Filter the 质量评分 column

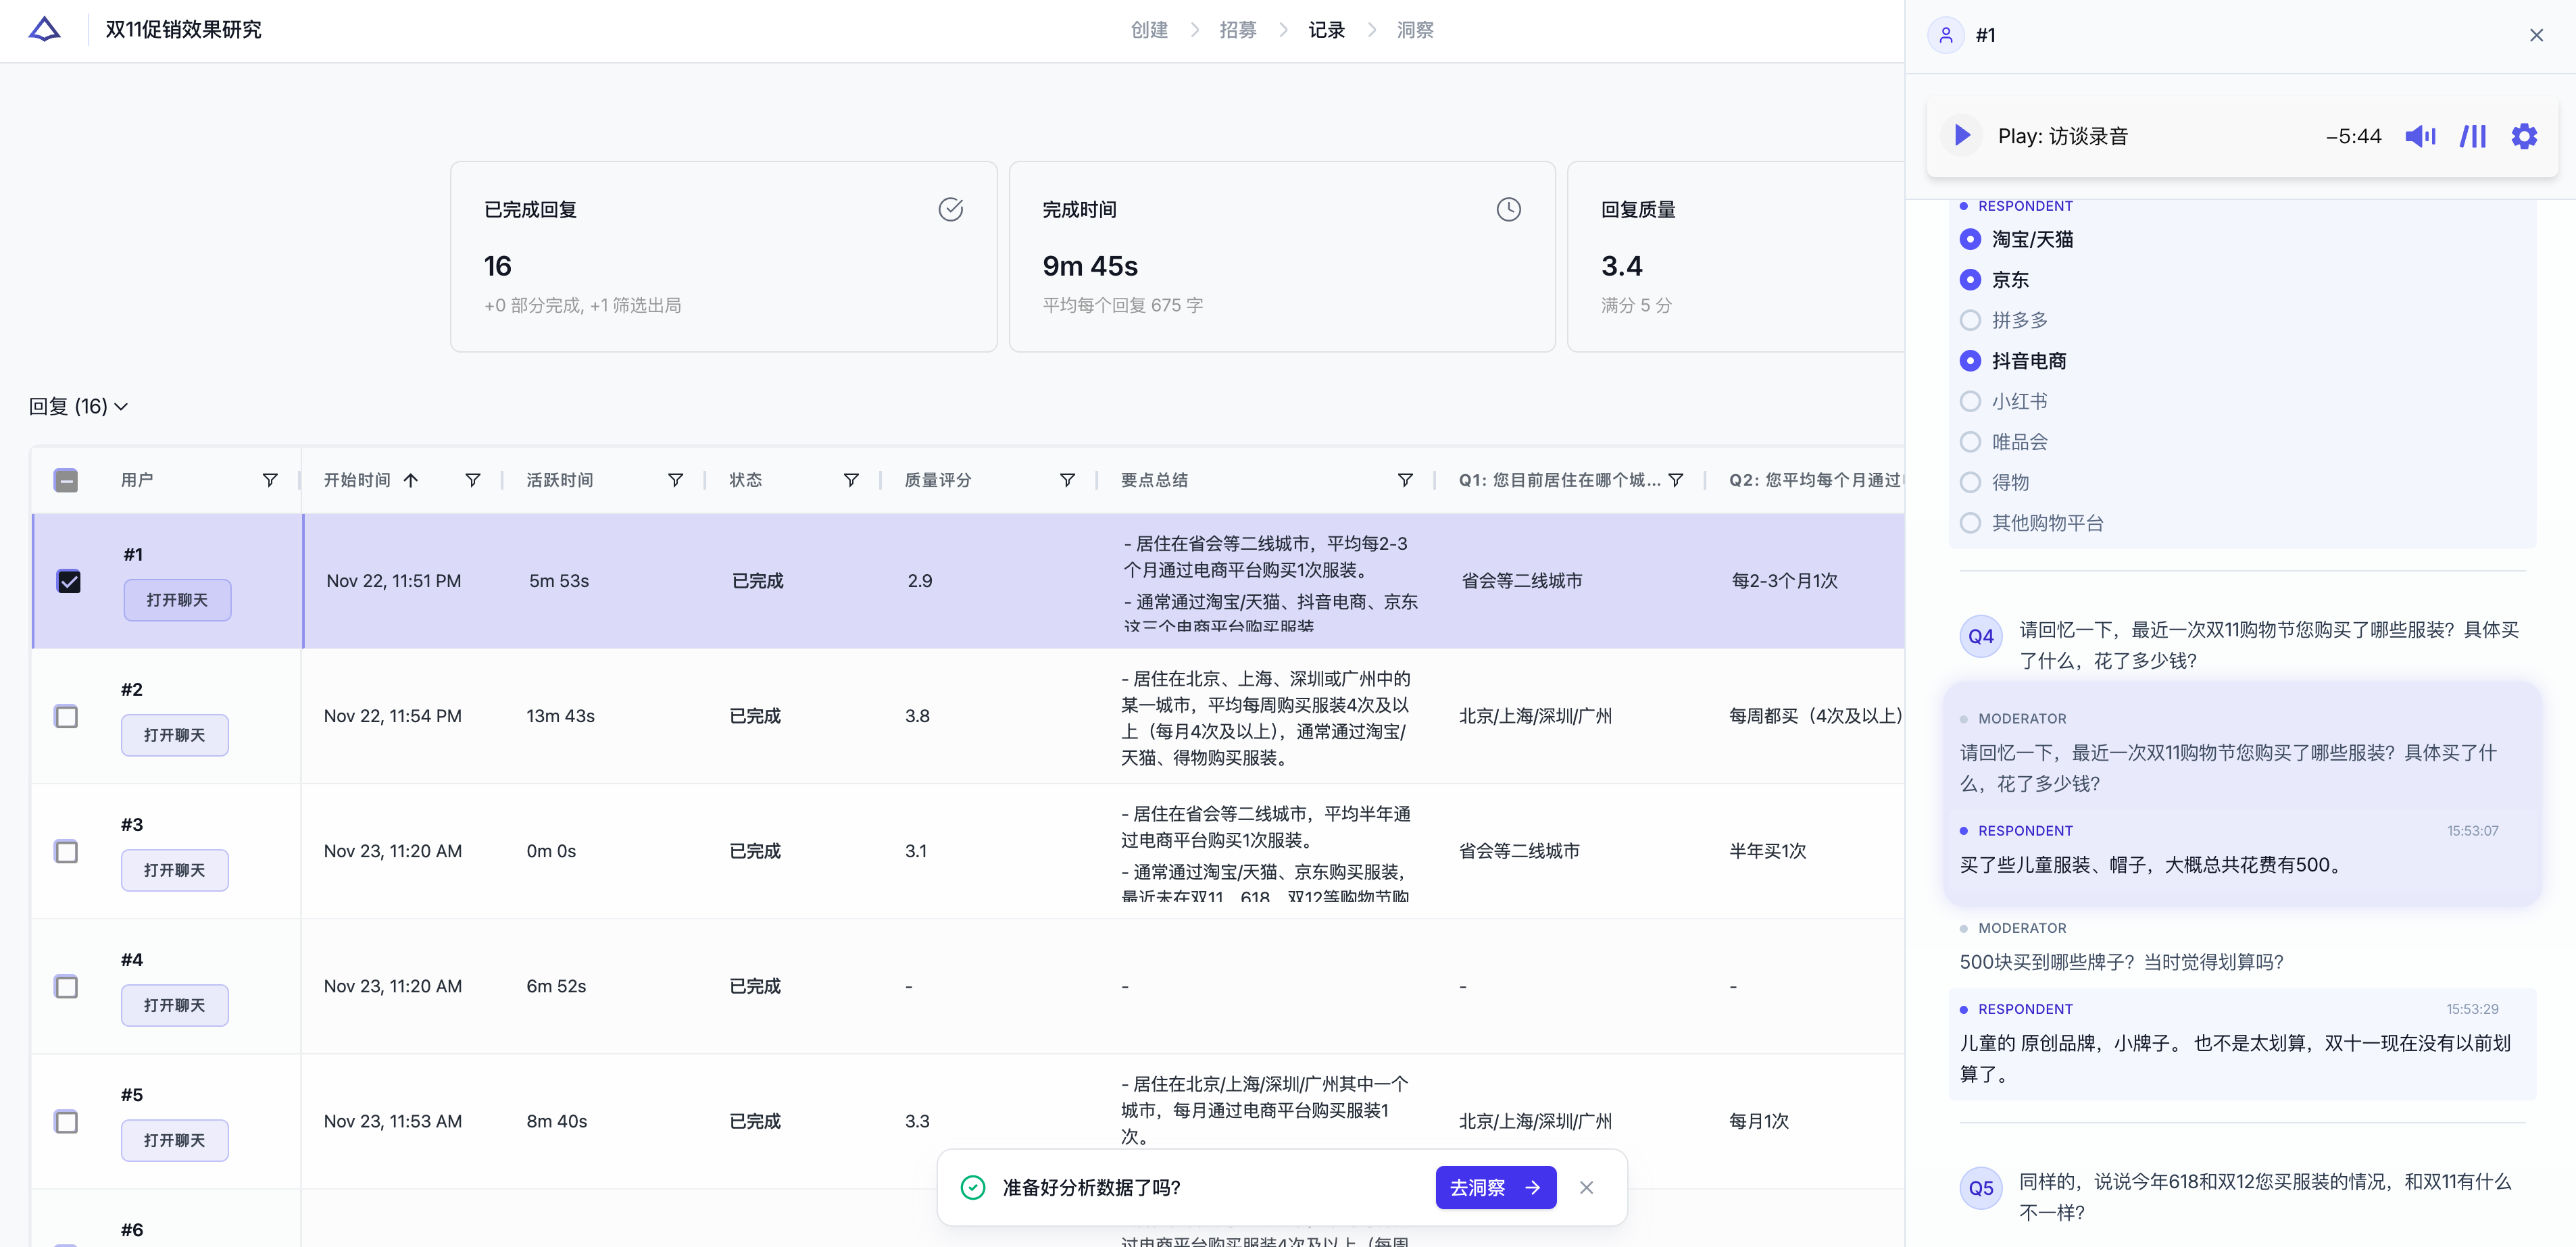(x=1067, y=480)
